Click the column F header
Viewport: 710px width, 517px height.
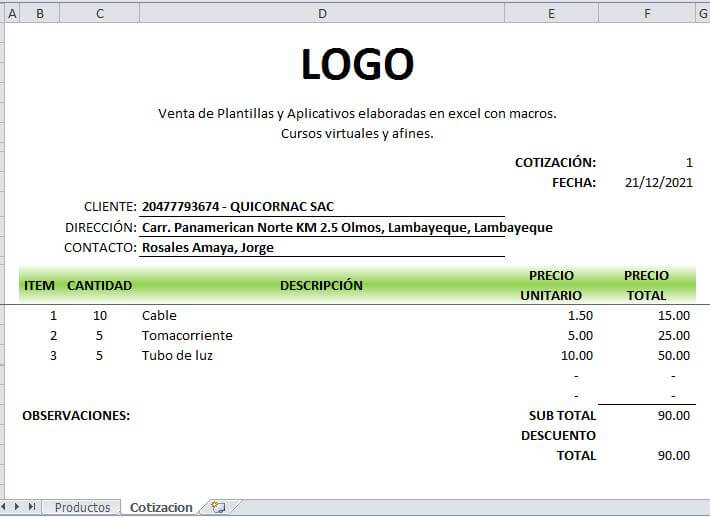pyautogui.click(x=647, y=13)
